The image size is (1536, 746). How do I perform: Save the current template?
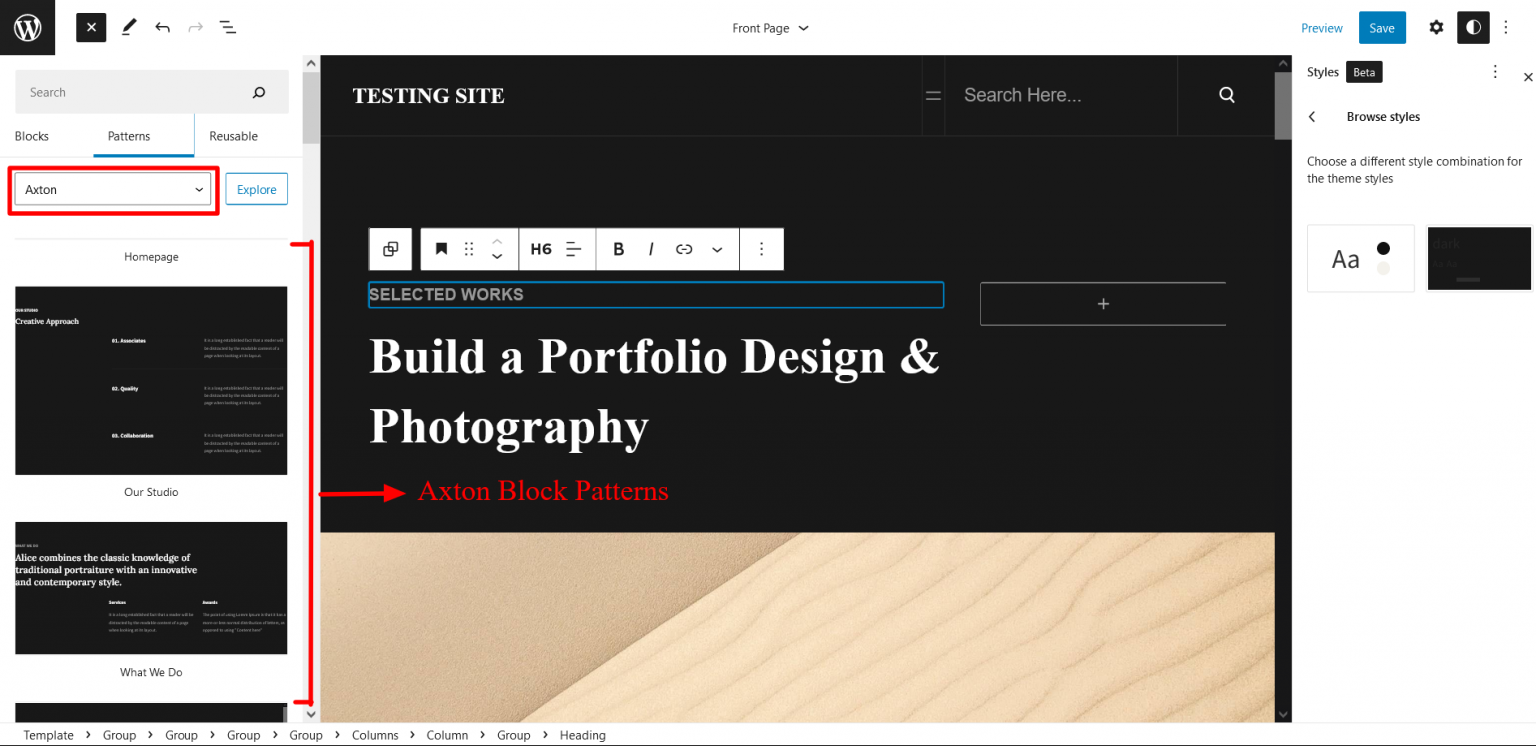1381,27
